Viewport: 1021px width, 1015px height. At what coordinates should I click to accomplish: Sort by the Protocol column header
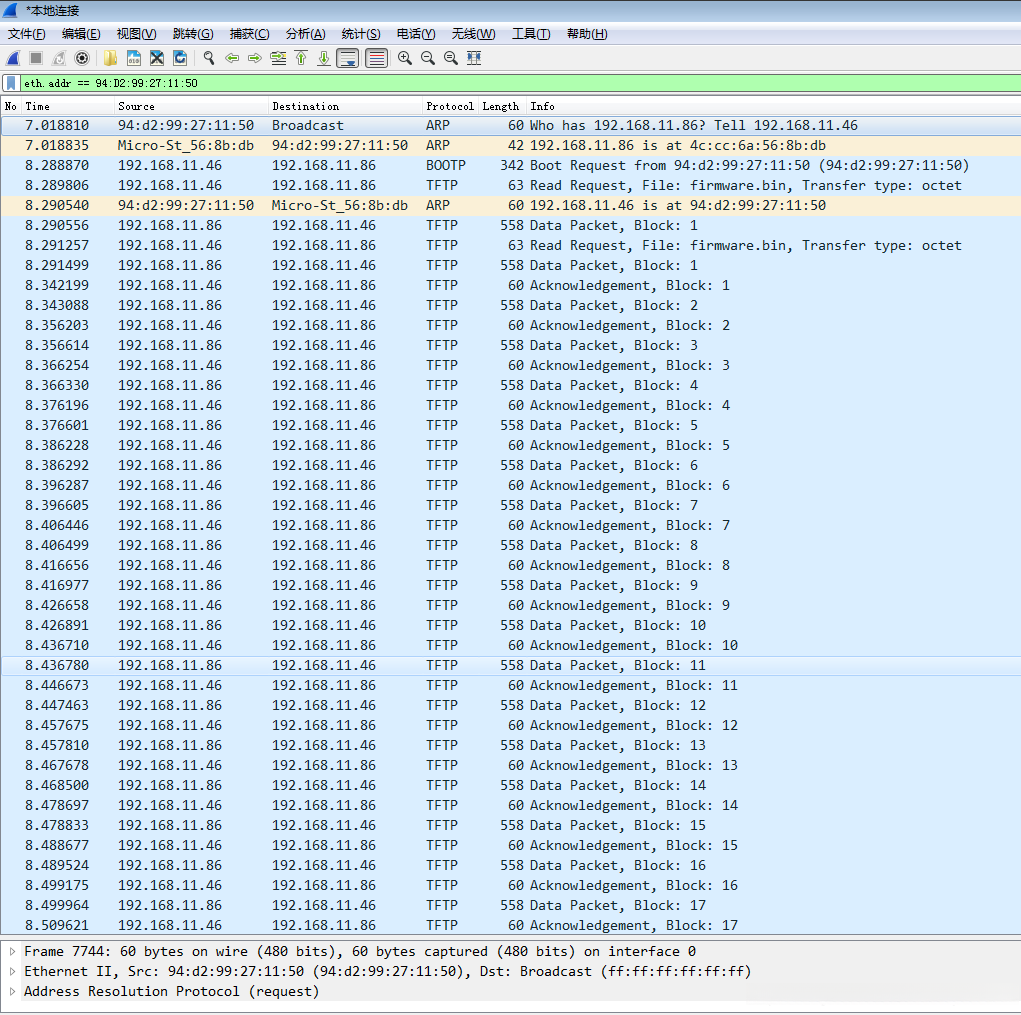click(x=450, y=106)
